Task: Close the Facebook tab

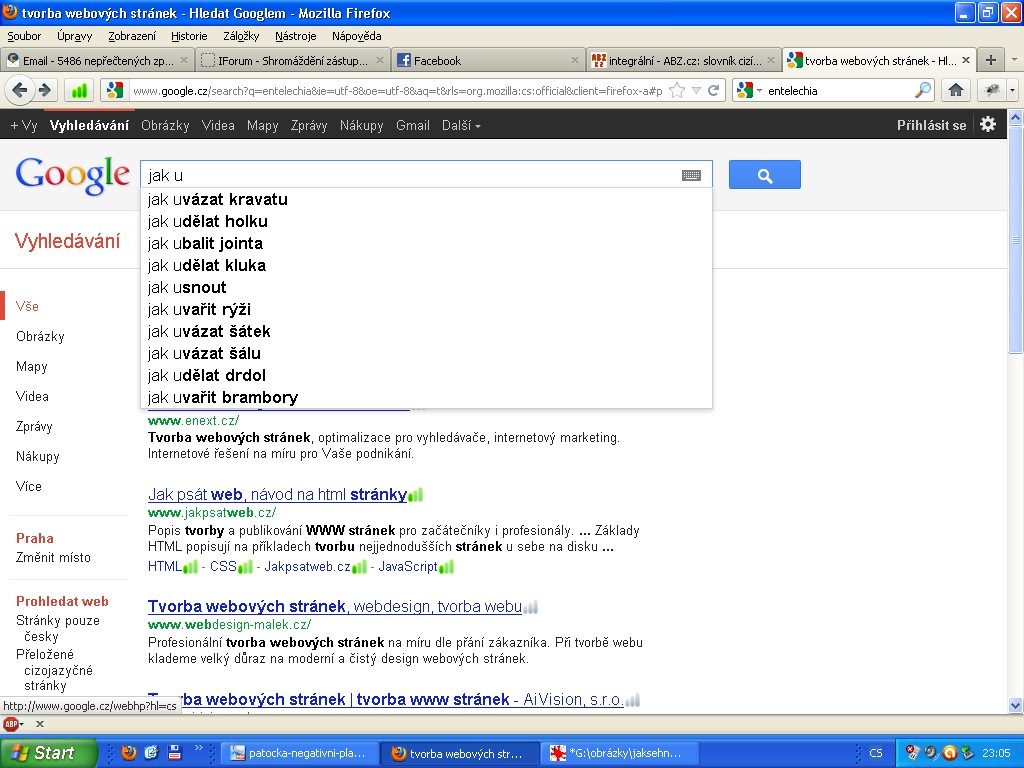Action: pyautogui.click(x=575, y=60)
